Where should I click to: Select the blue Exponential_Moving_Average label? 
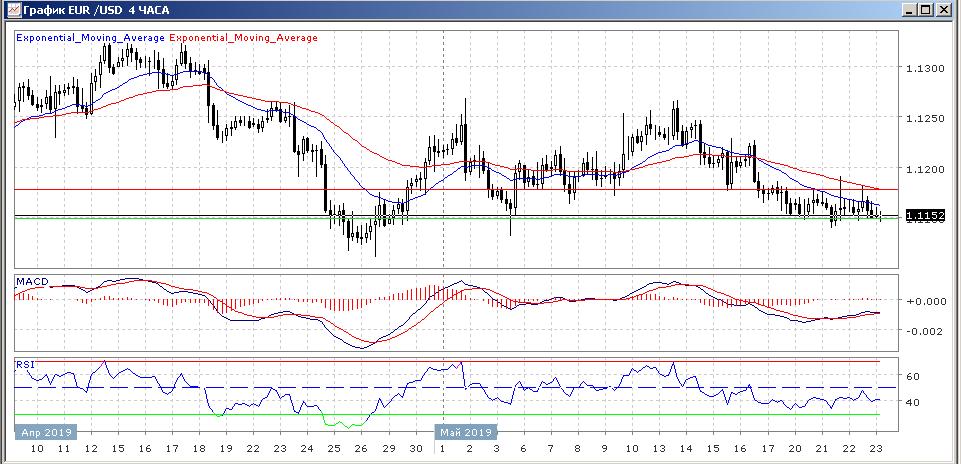point(90,38)
